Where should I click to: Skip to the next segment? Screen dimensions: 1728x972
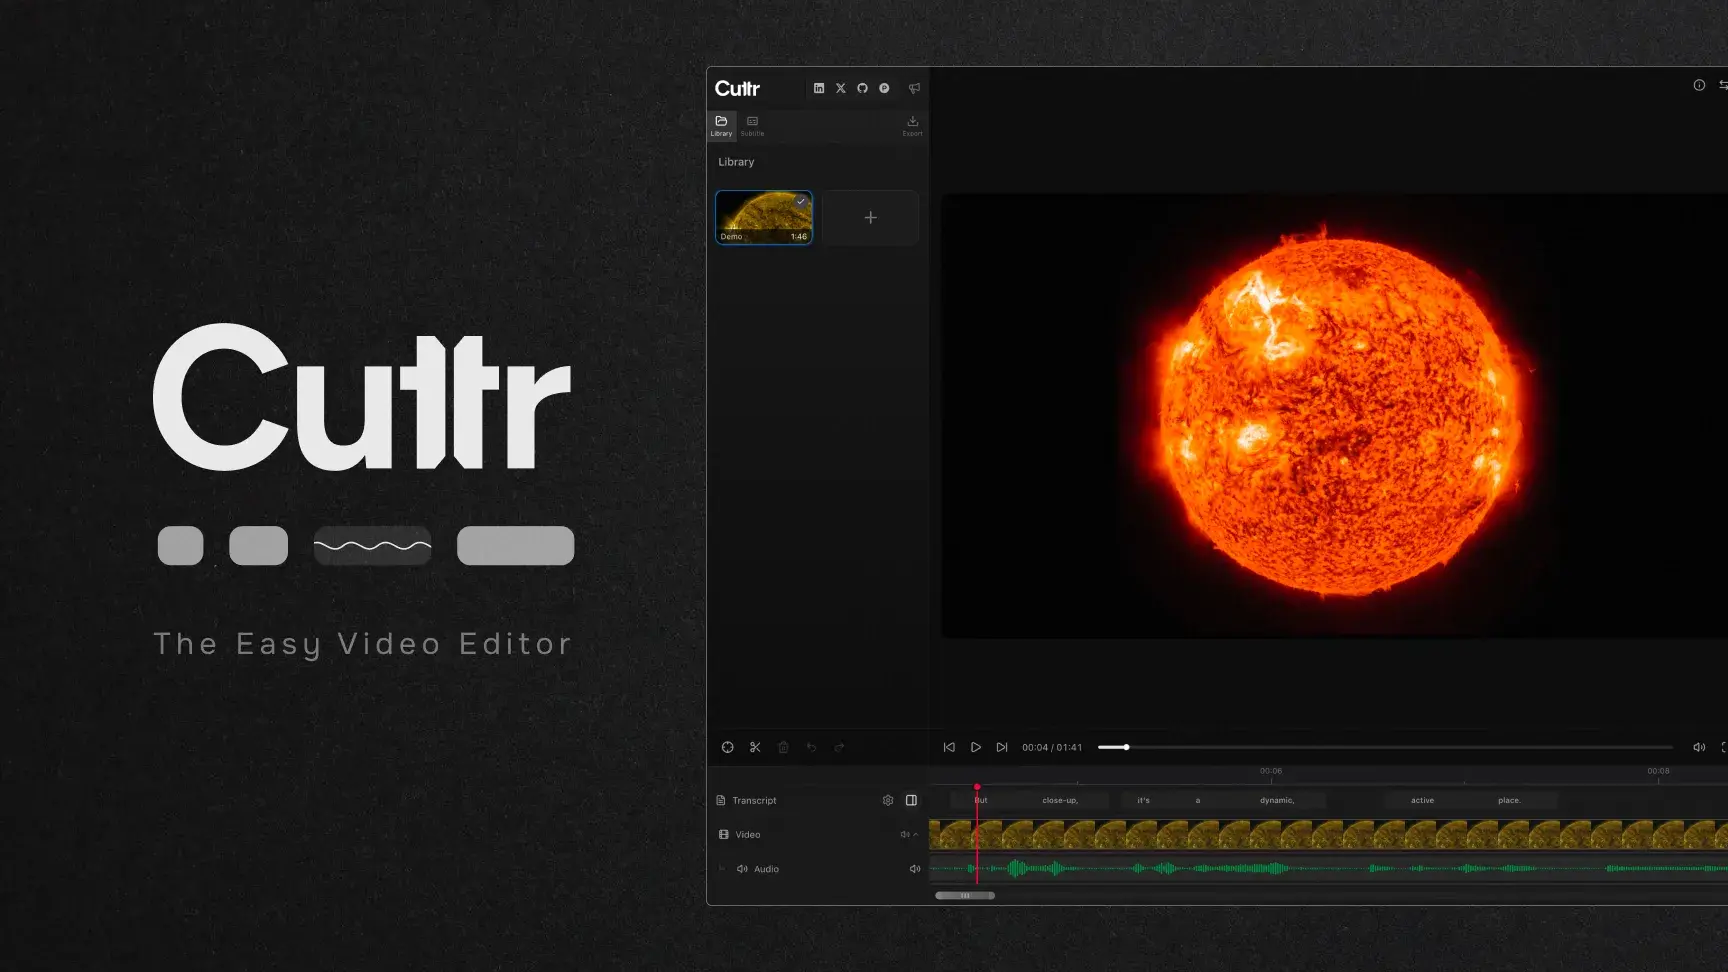pos(1002,747)
